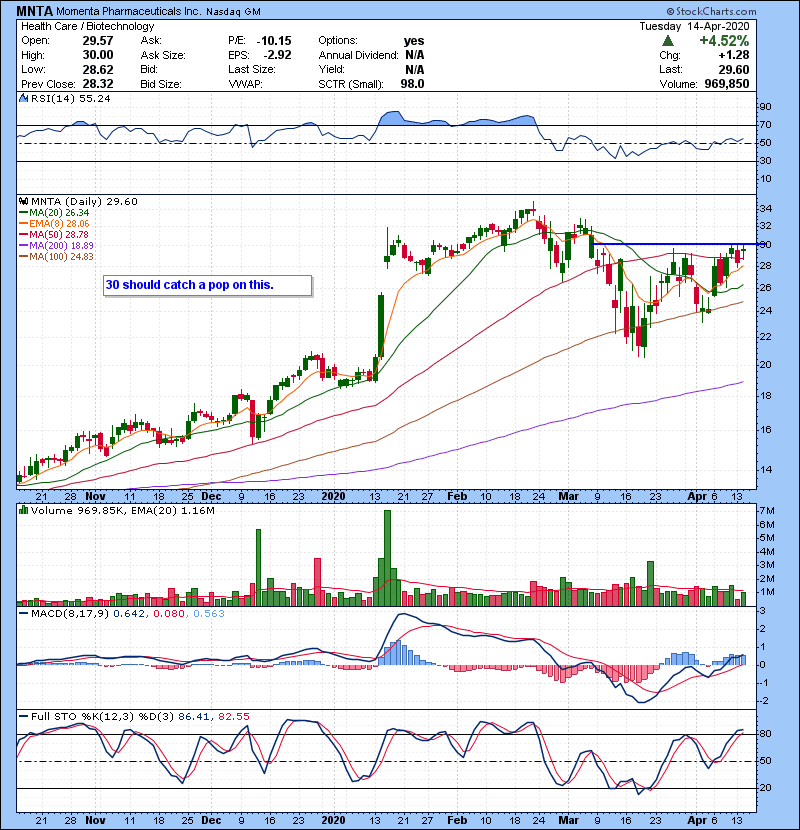Screen dimensions: 800x830
Task: Click the green up-triangle change icon
Action: tap(668, 41)
